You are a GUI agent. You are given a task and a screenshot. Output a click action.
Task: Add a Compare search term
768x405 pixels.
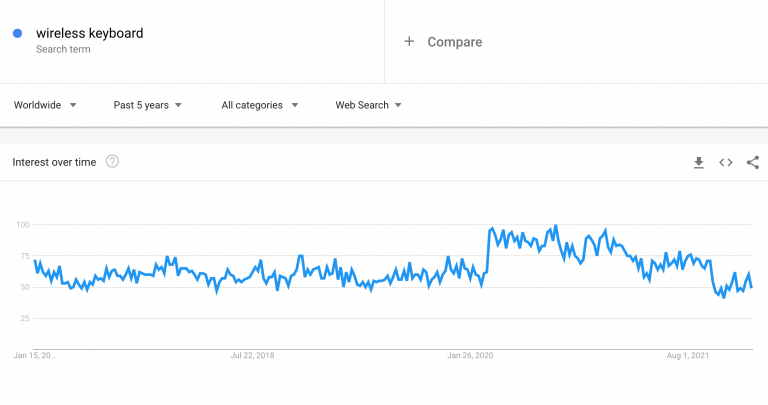[x=455, y=42]
